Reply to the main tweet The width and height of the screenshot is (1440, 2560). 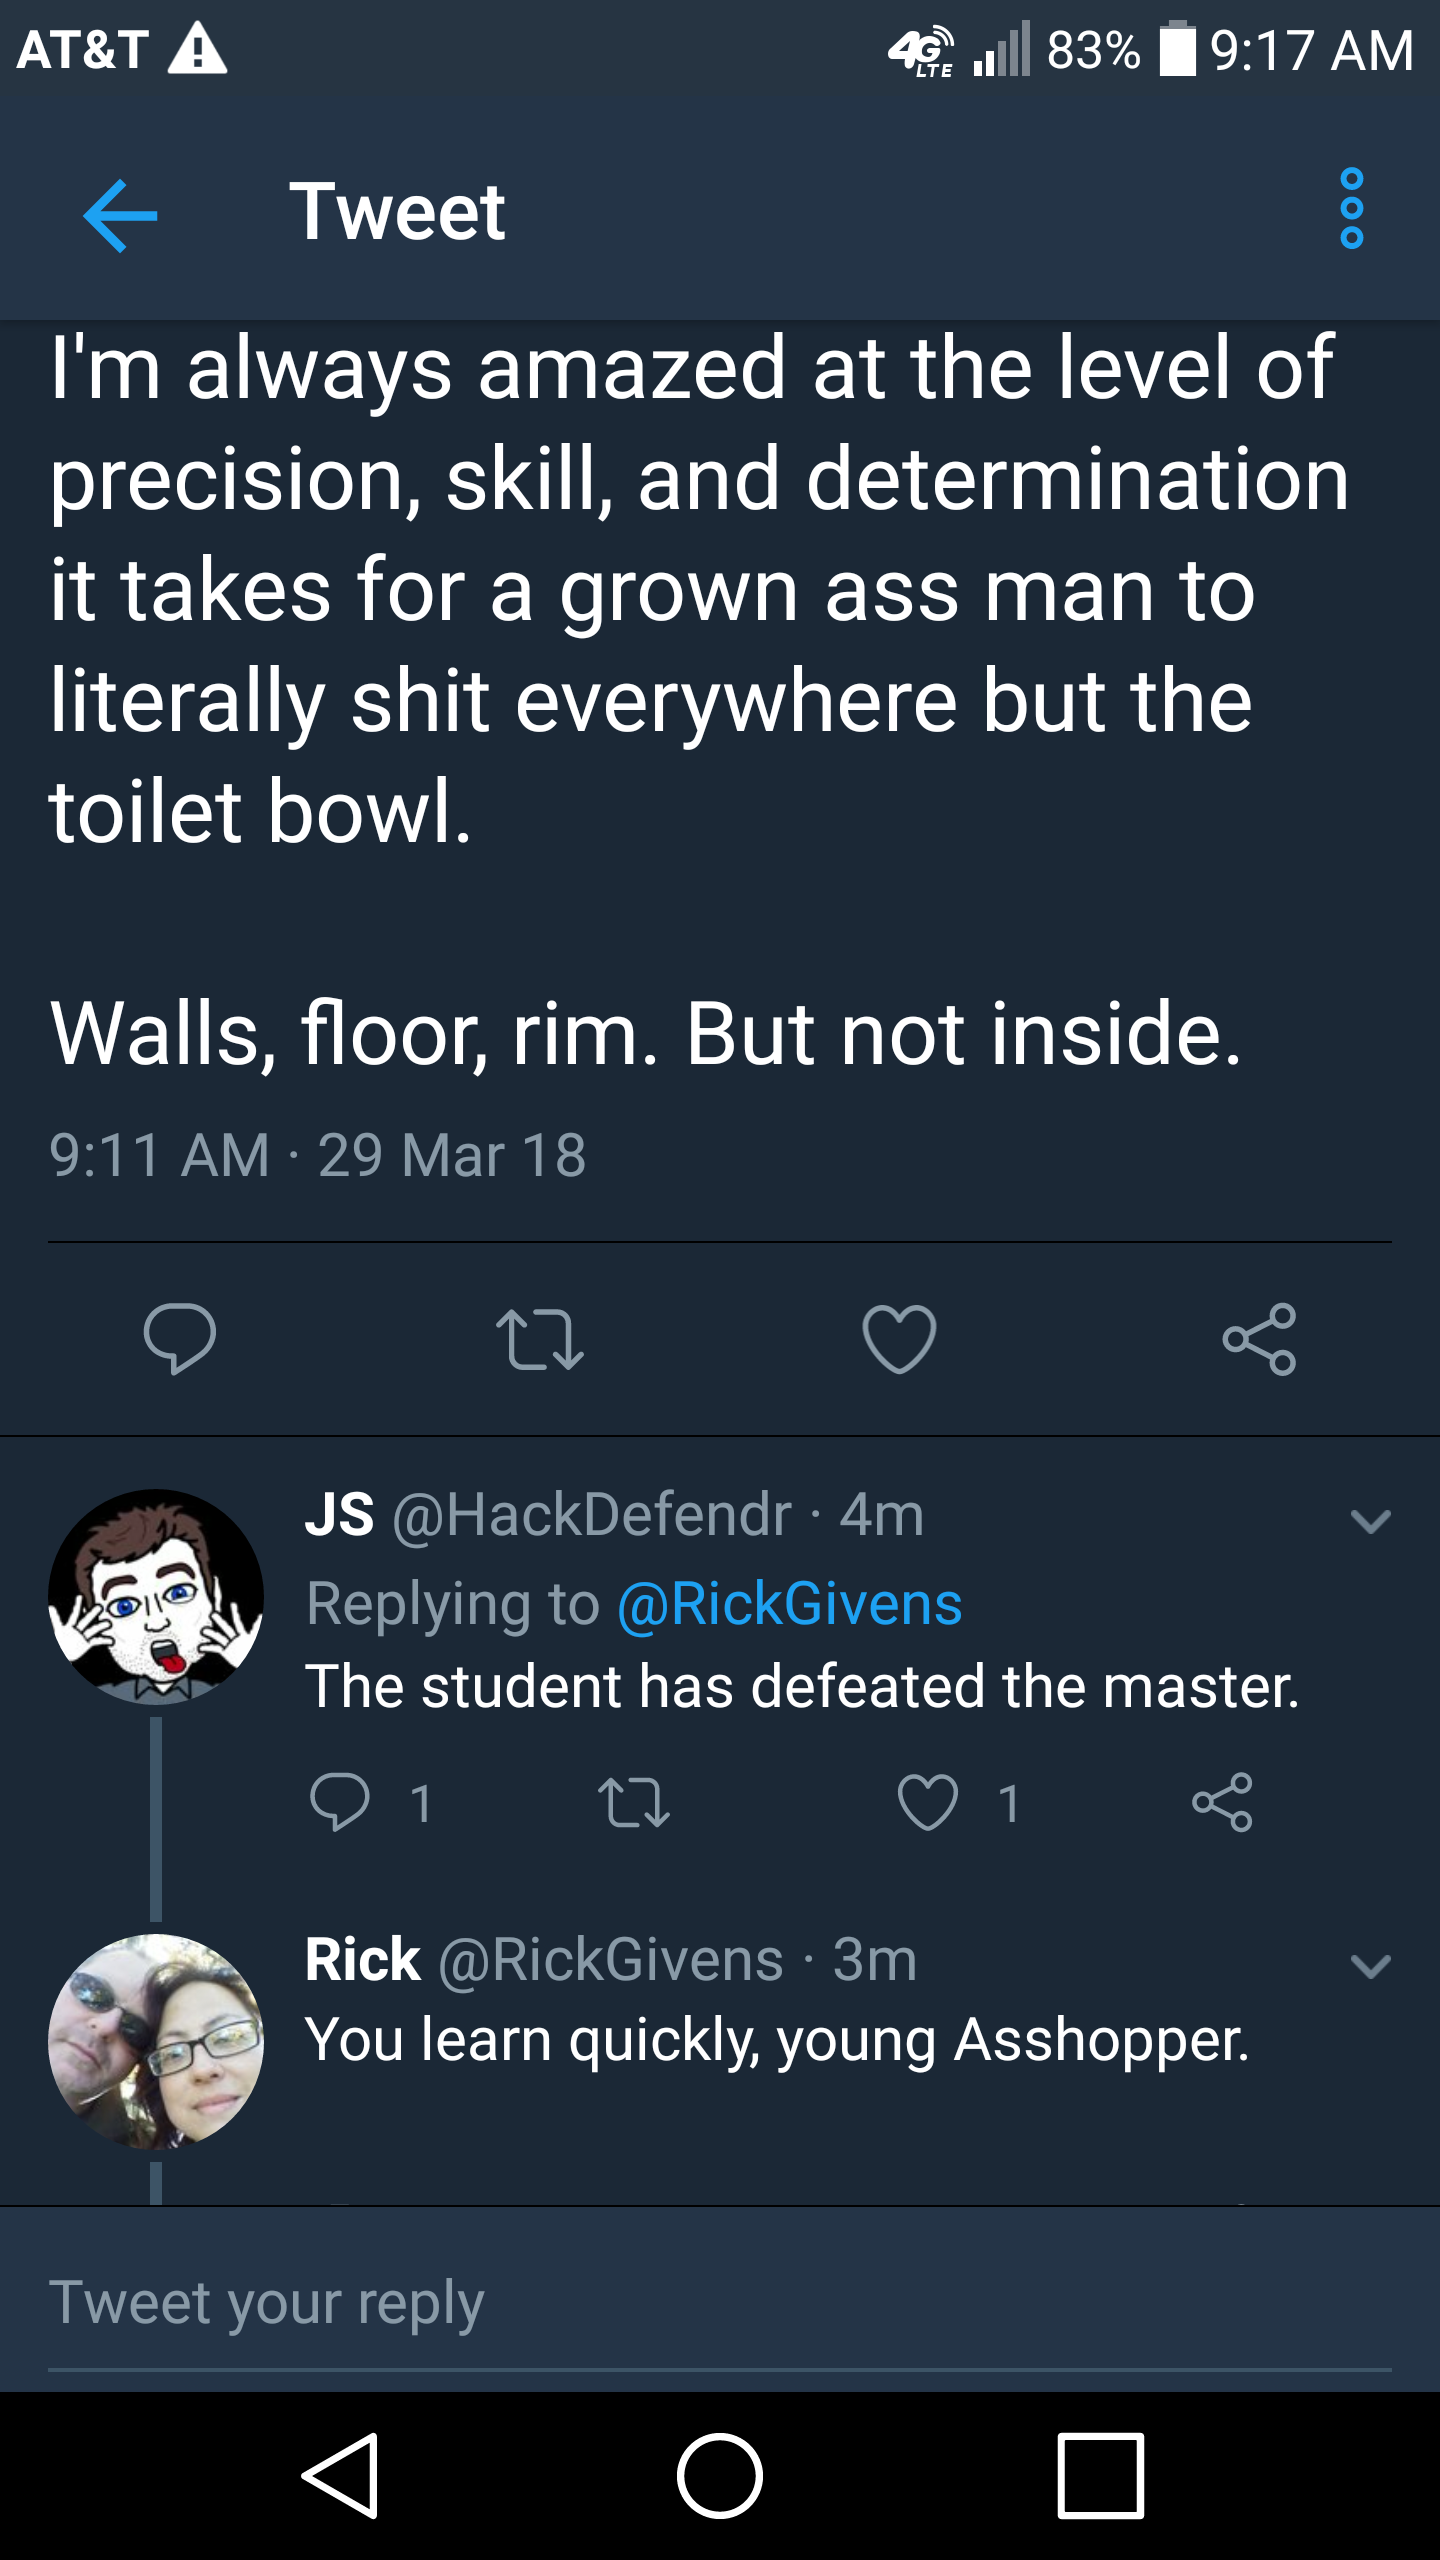click(x=180, y=1339)
